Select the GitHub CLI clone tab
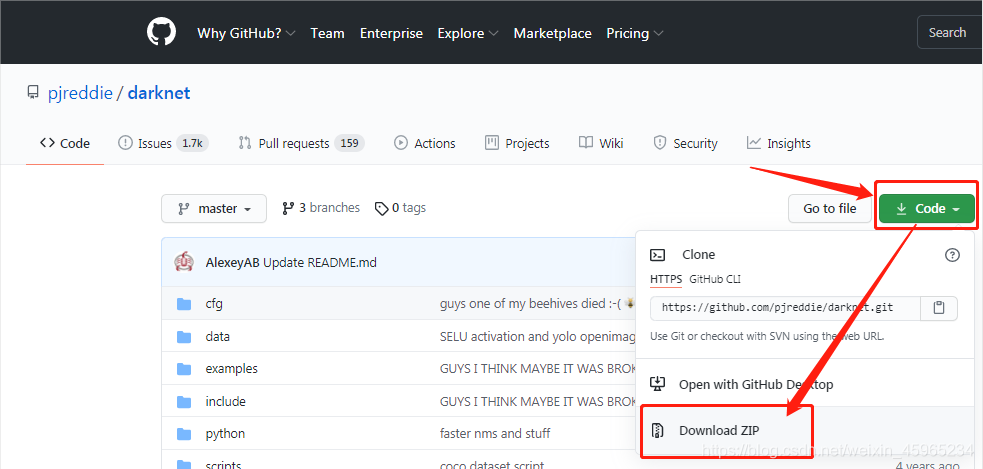 point(715,279)
